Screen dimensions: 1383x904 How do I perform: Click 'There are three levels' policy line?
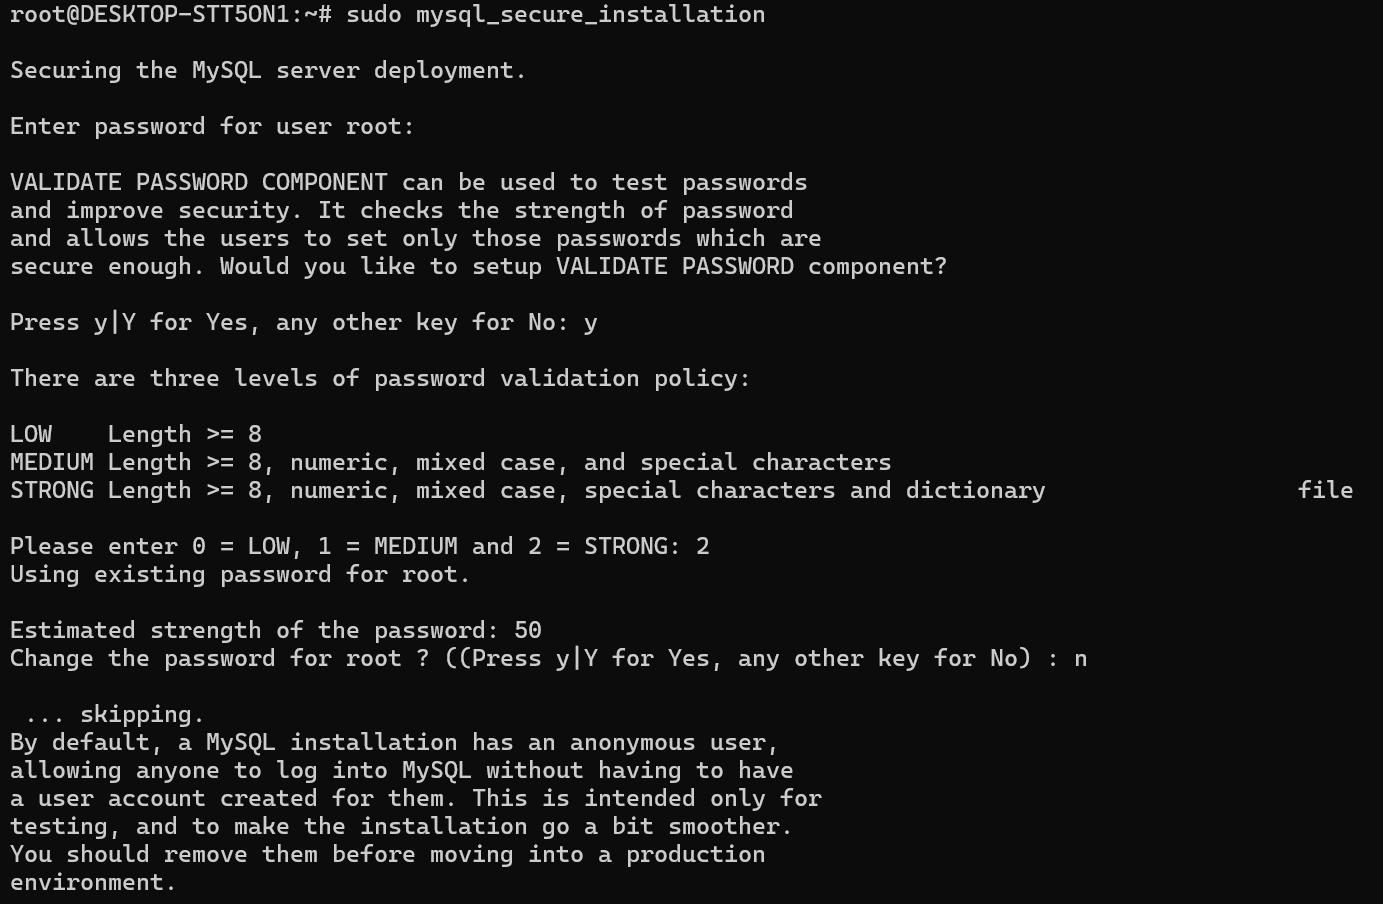380,378
